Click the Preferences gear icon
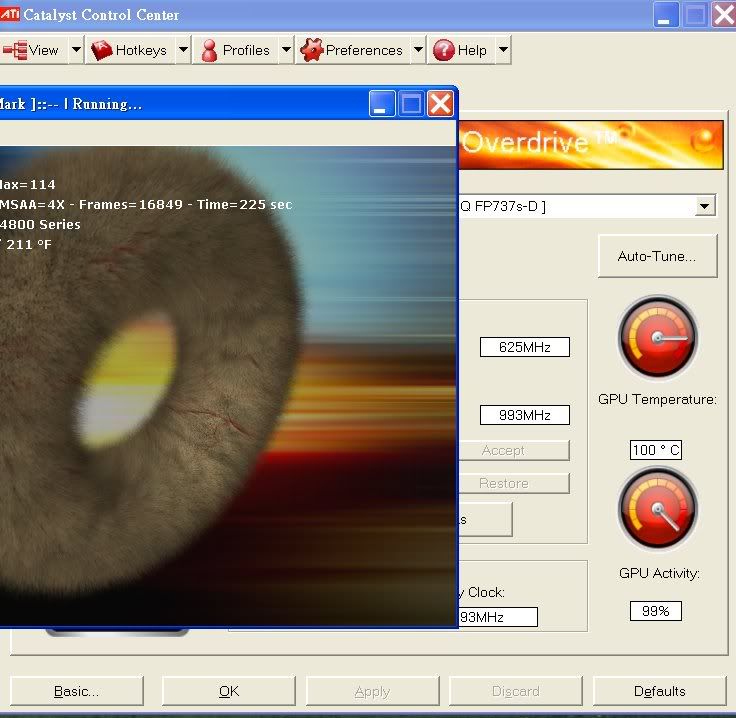Screen dimensions: 736x718 [x=311, y=50]
